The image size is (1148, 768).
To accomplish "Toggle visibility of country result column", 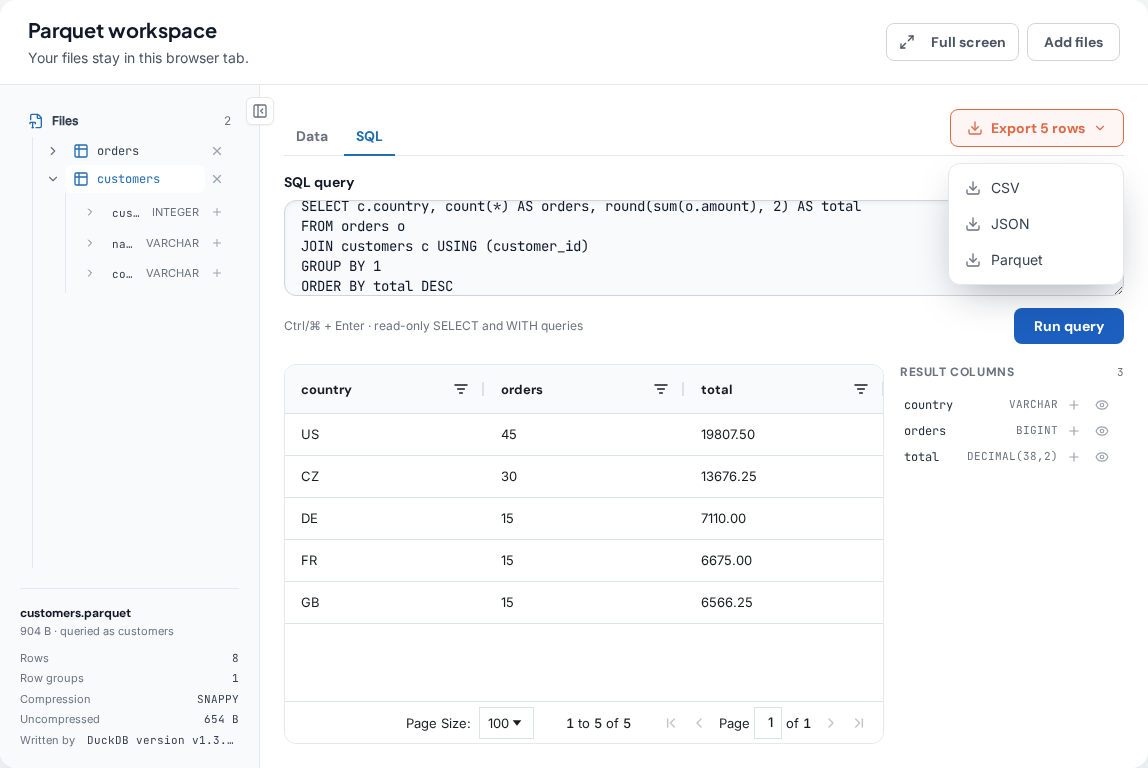I will (x=1102, y=405).
